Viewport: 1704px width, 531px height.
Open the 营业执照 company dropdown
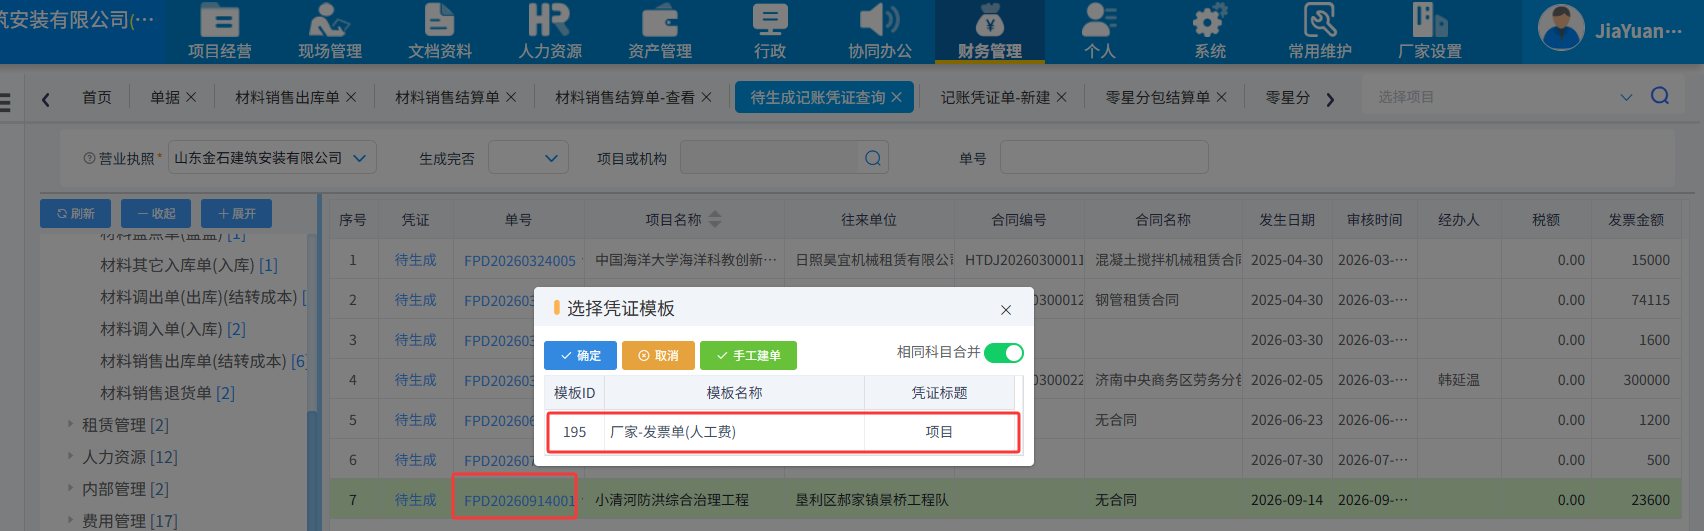point(272,158)
